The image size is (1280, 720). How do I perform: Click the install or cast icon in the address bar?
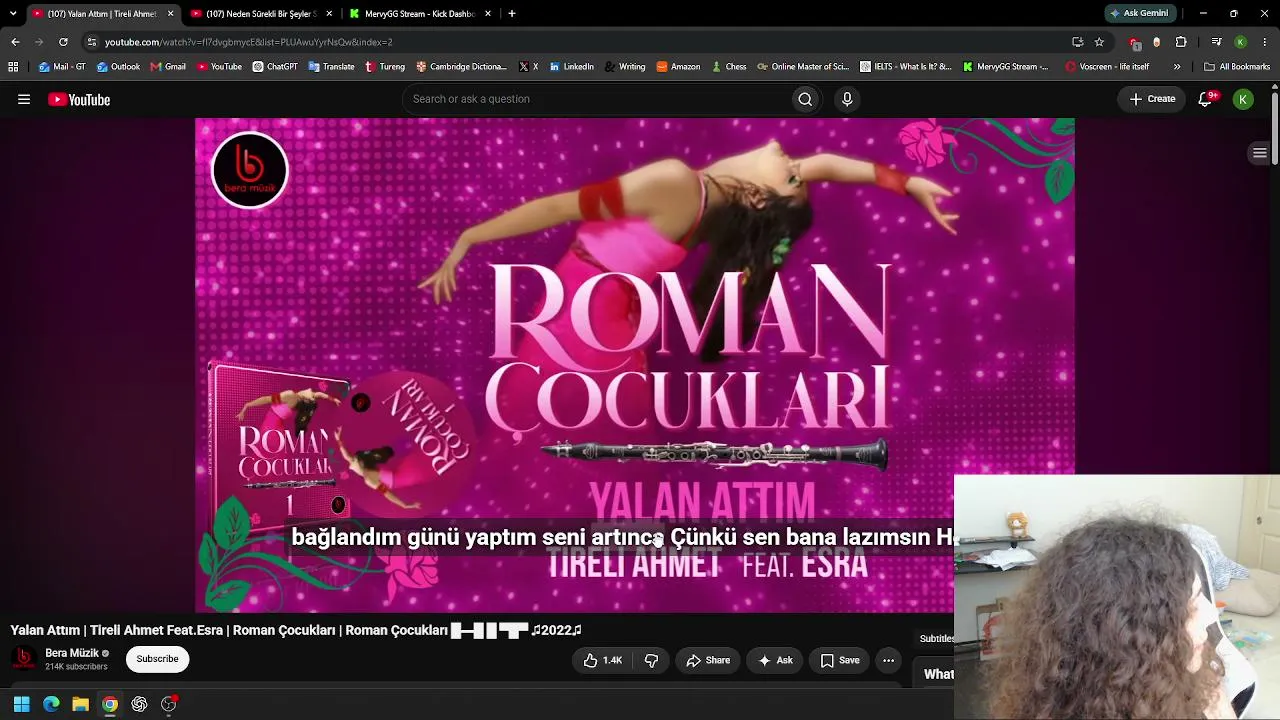coord(1077,42)
